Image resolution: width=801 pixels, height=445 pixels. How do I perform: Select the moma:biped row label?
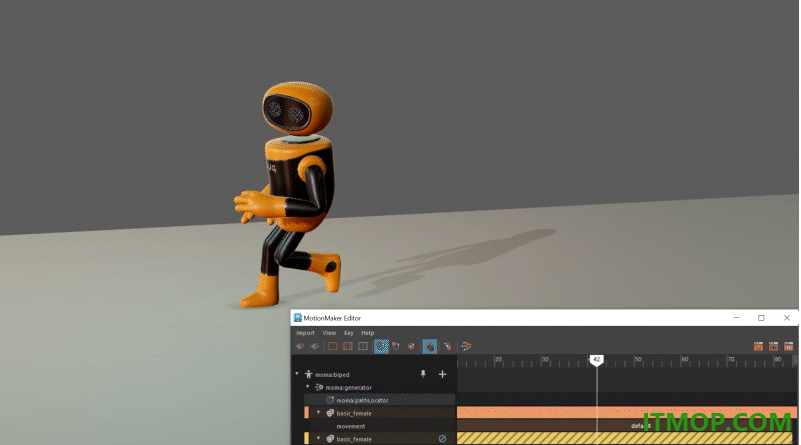pyautogui.click(x=332, y=374)
